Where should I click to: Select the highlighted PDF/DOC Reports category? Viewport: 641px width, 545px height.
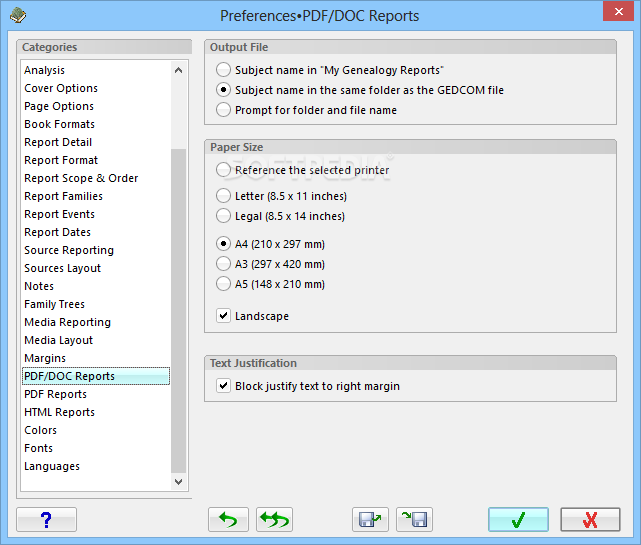(x=96, y=376)
